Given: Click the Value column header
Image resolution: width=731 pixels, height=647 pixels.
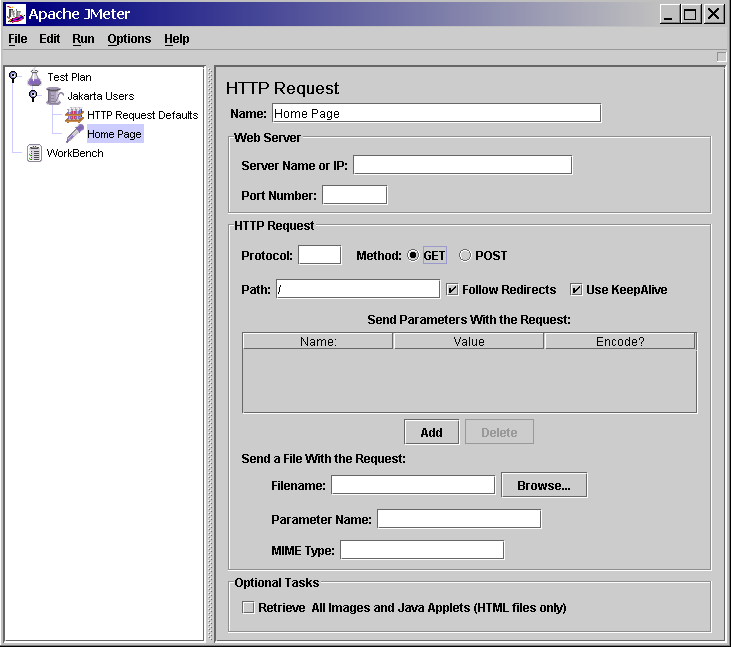Looking at the screenshot, I should (469, 341).
